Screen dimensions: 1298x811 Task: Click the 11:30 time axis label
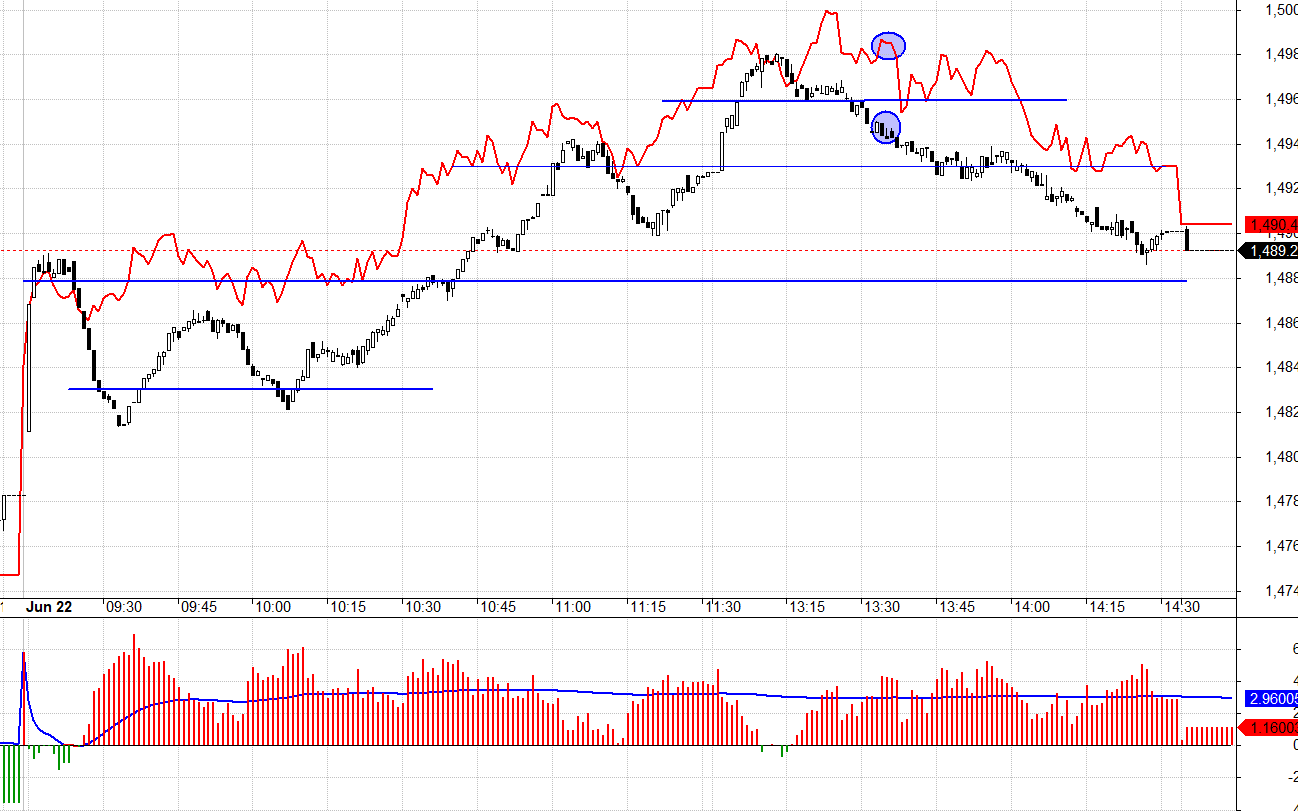point(723,607)
